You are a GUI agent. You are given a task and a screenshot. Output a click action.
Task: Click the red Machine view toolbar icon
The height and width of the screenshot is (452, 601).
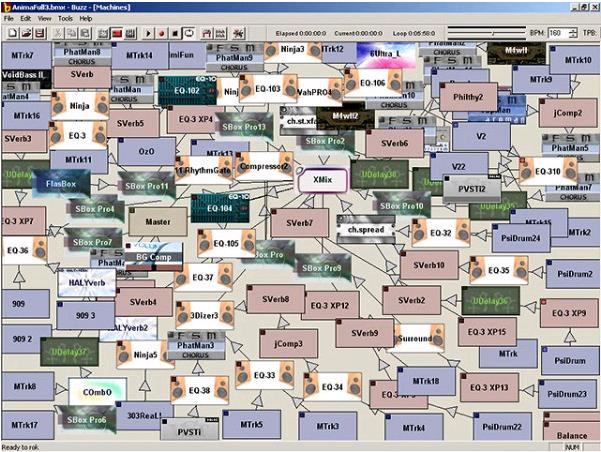point(118,33)
